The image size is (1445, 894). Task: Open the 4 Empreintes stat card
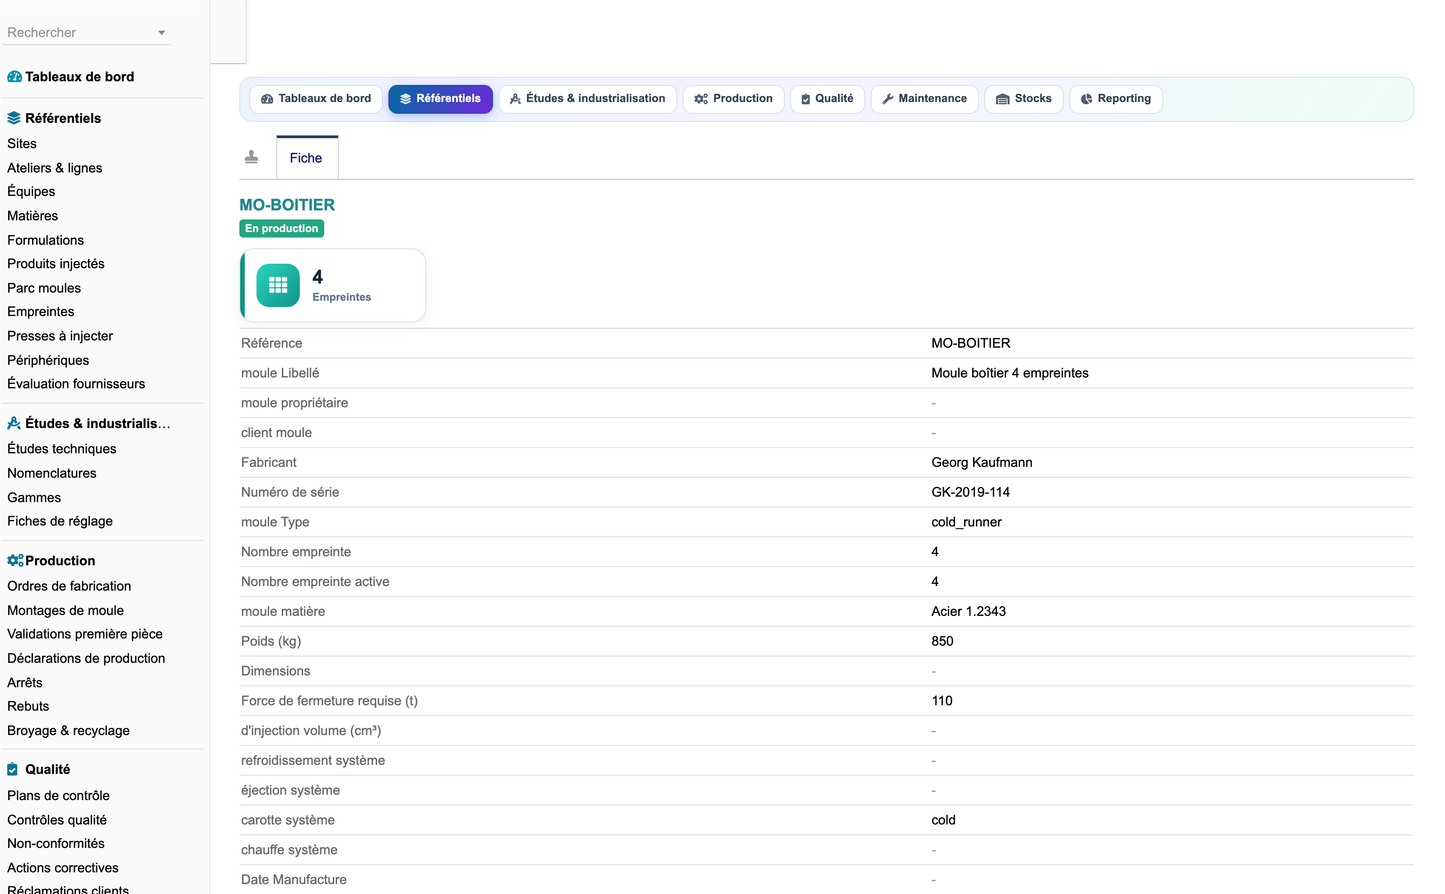pyautogui.click(x=333, y=285)
